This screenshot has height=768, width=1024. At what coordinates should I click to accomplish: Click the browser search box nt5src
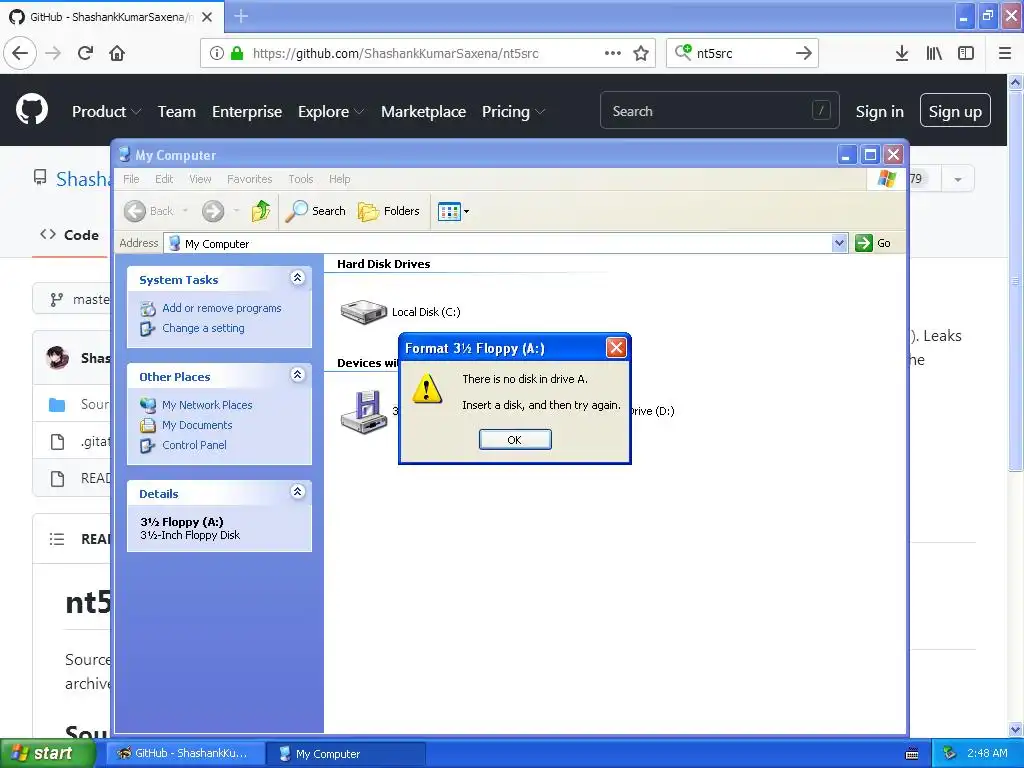[x=741, y=54]
